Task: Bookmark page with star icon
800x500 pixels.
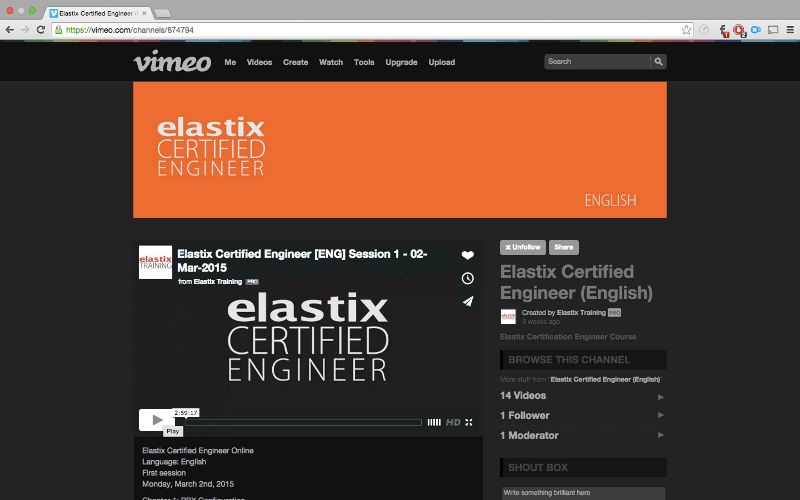Action: click(x=686, y=30)
